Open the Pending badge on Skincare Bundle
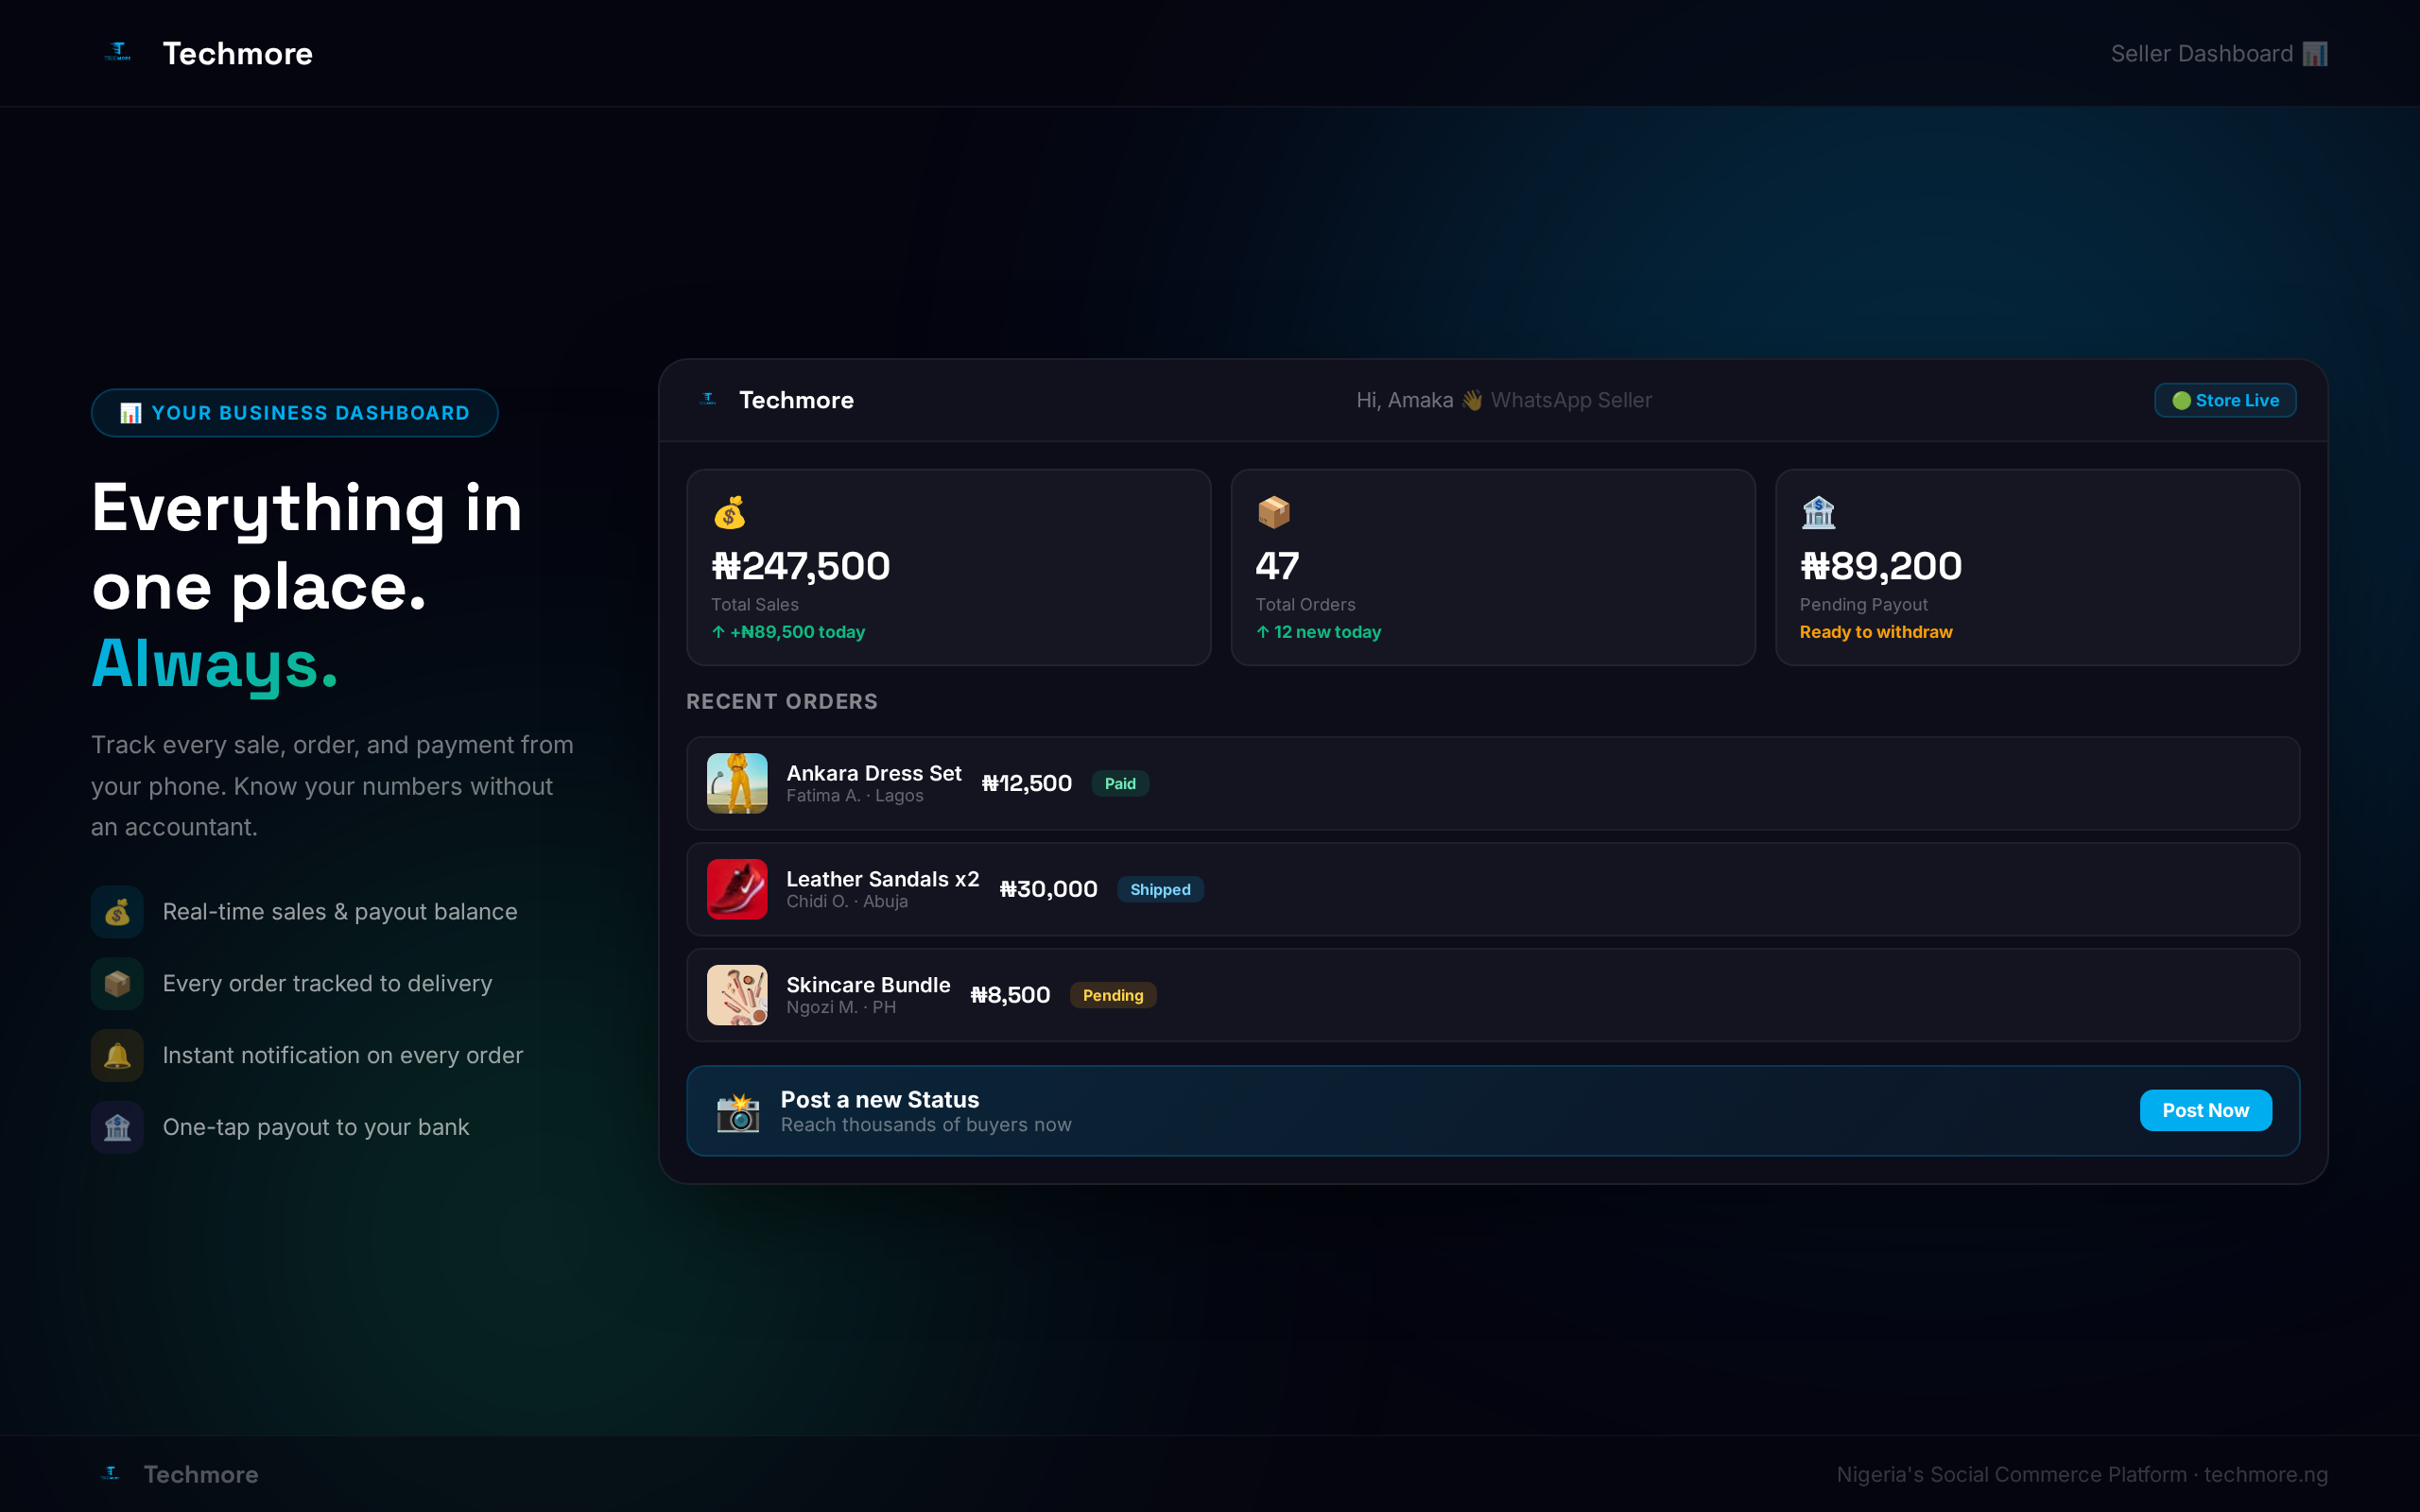Screen dimensions: 2420x1512 [1113, 995]
